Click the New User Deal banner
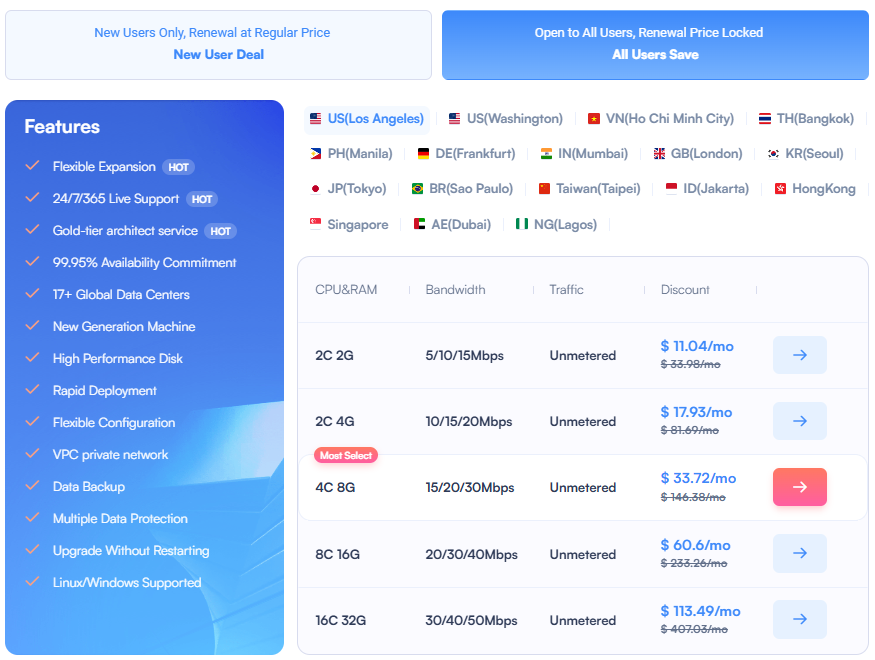Image resolution: width=875 pixels, height=660 pixels. pyautogui.click(x=218, y=44)
